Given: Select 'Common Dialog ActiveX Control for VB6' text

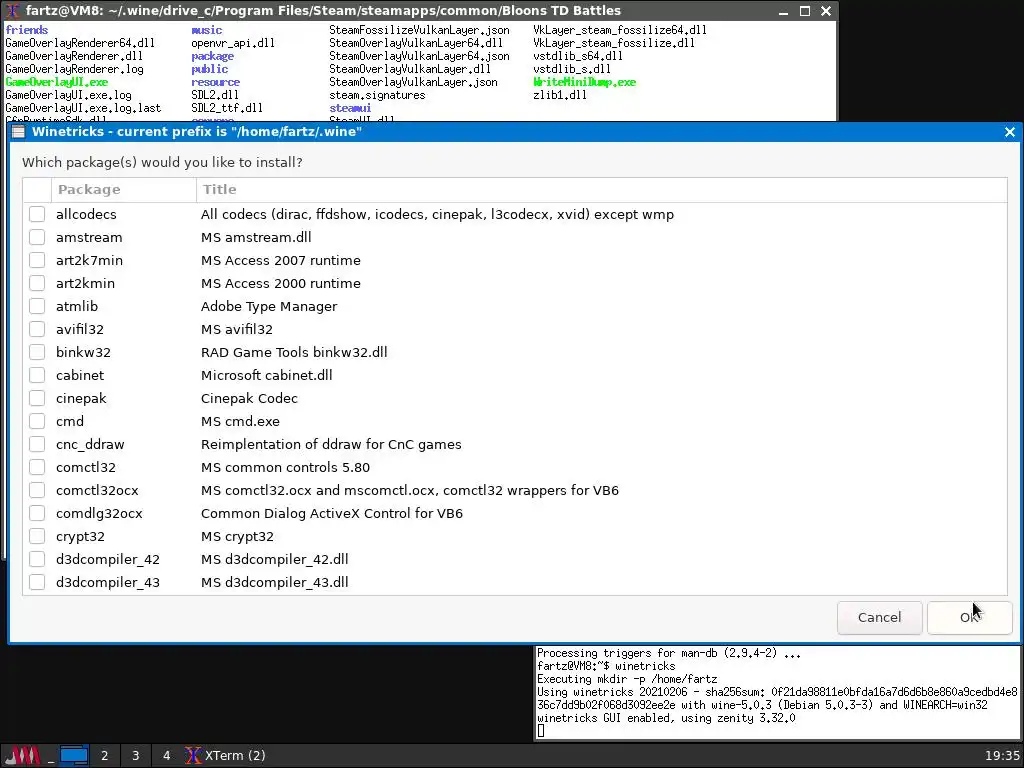Looking at the screenshot, I should pyautogui.click(x=332, y=513).
